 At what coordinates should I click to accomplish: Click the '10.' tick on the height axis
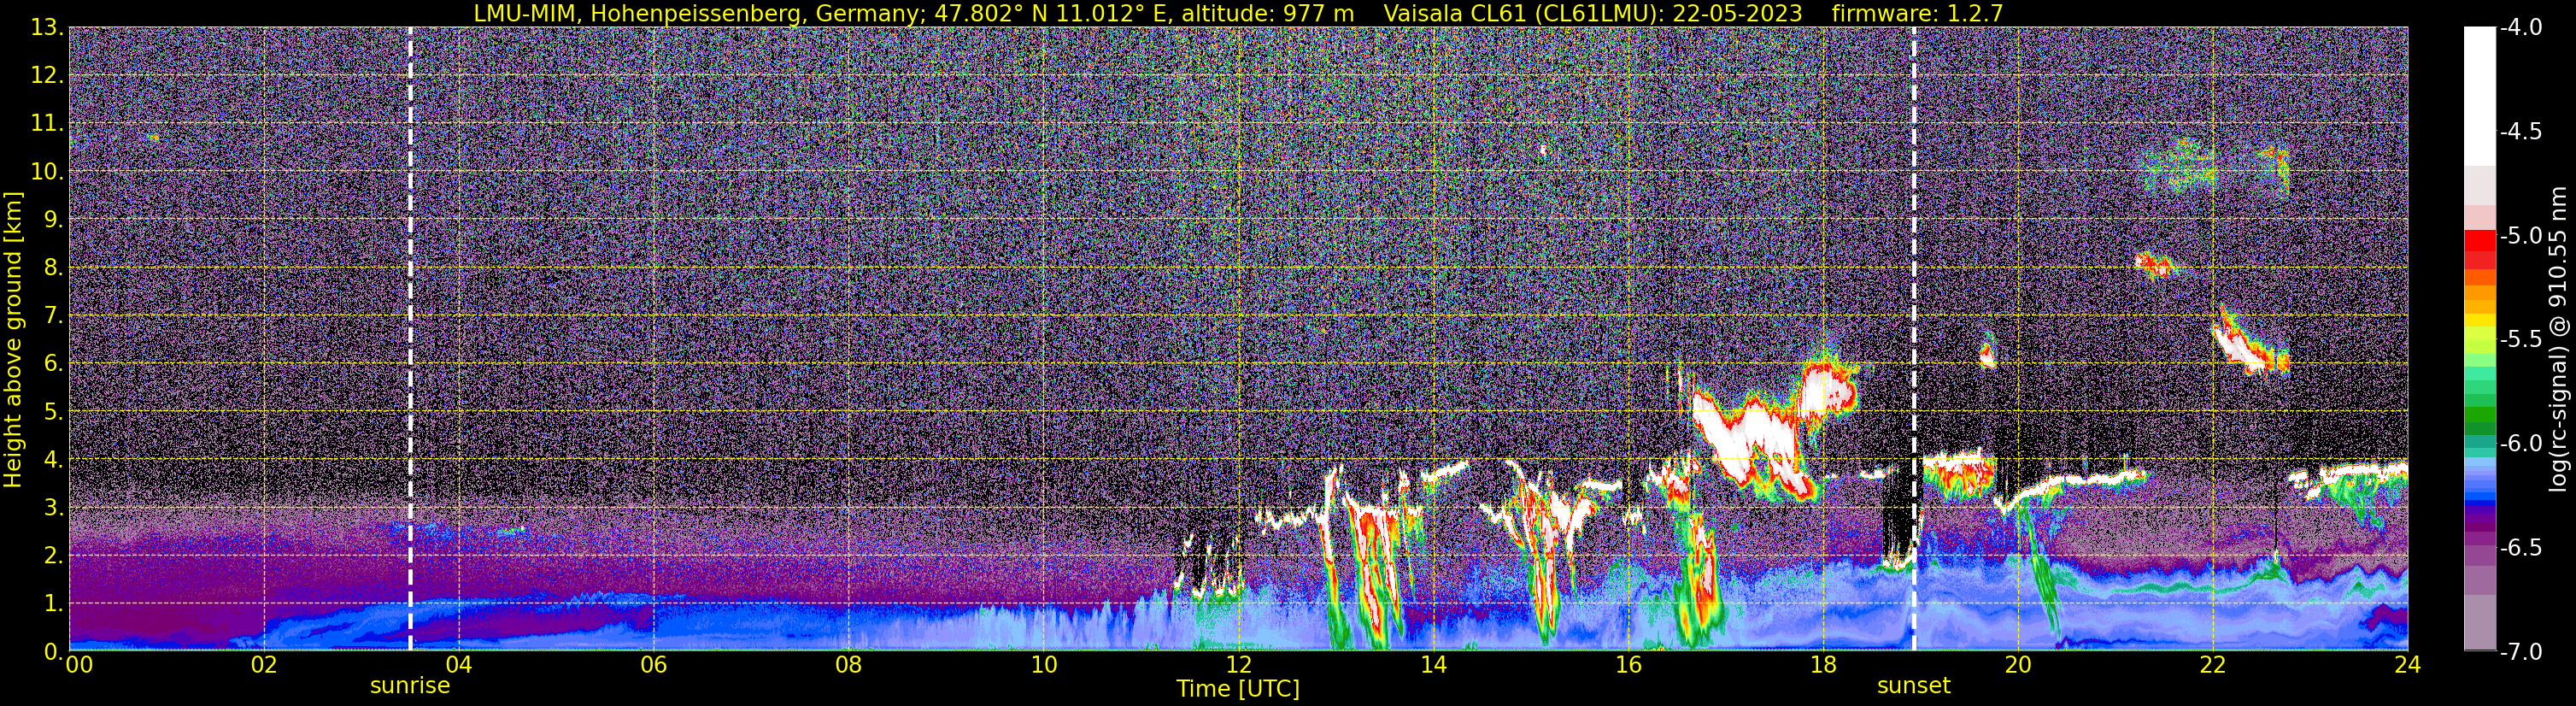point(47,172)
